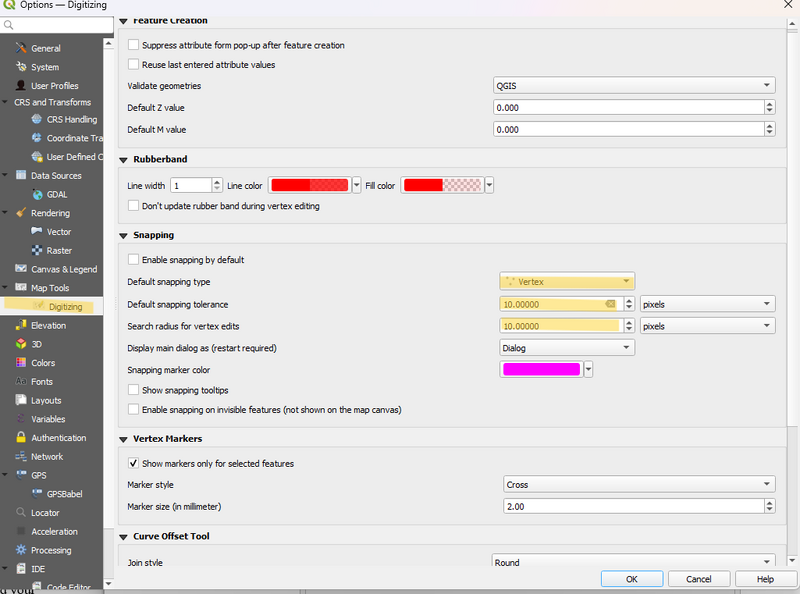Click the GPS icon
This screenshot has height=594, width=800.
tap(21, 475)
